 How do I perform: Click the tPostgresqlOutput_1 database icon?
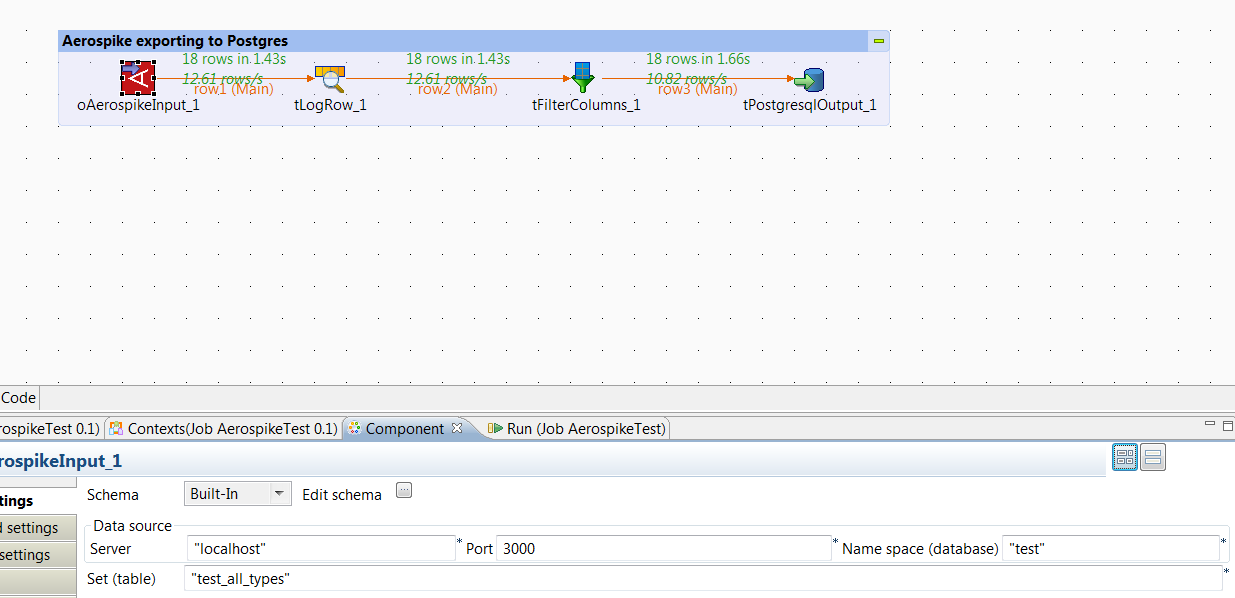pos(808,79)
